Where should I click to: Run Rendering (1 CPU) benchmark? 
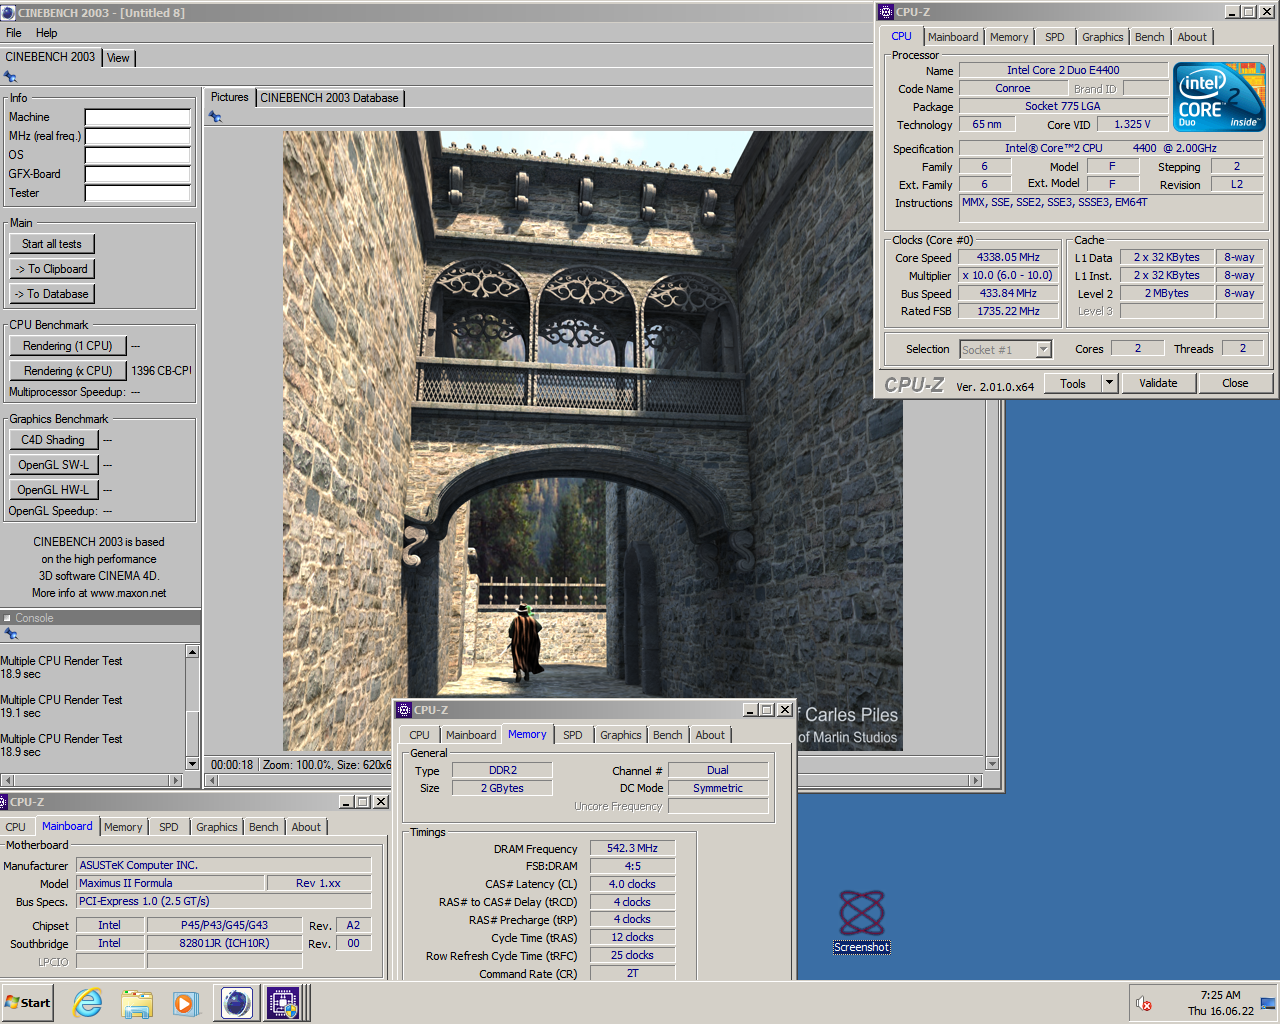click(68, 346)
